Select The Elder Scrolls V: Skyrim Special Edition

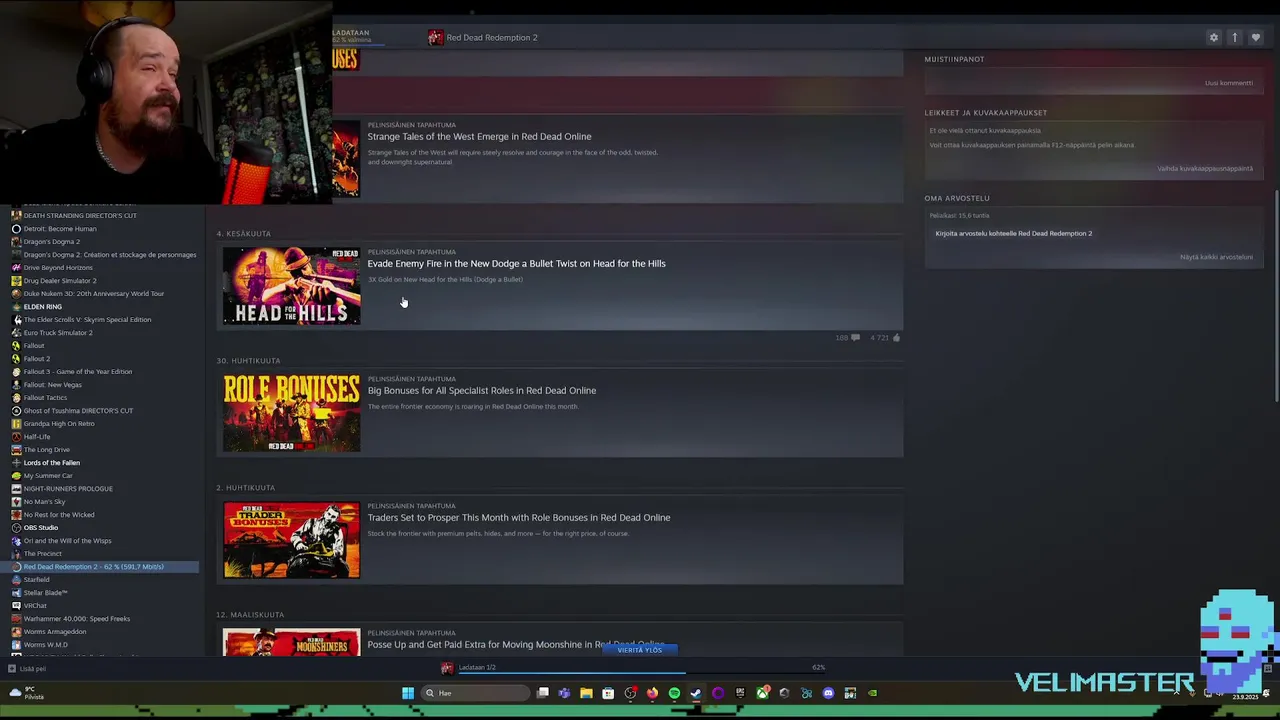click(87, 320)
